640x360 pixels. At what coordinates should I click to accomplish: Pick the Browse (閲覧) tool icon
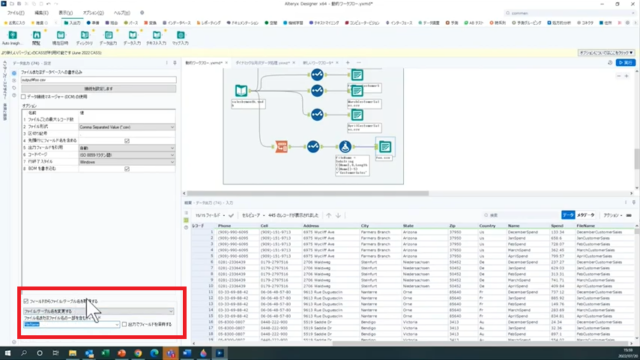pos(36,35)
